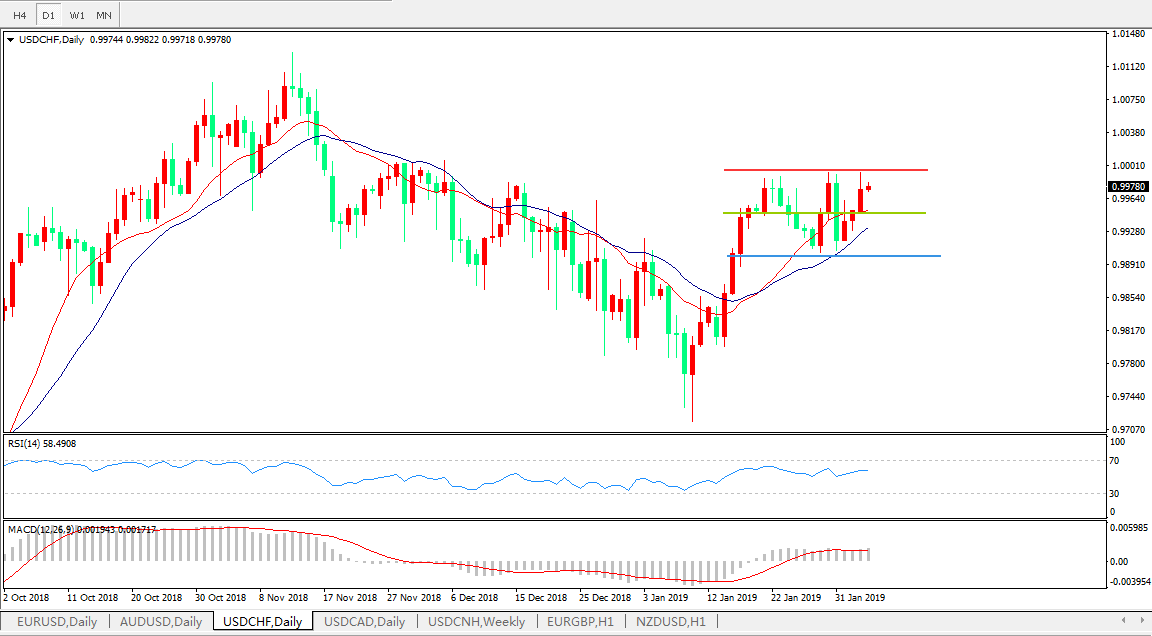Switch to the EURGBP,H1 tab

pos(580,622)
